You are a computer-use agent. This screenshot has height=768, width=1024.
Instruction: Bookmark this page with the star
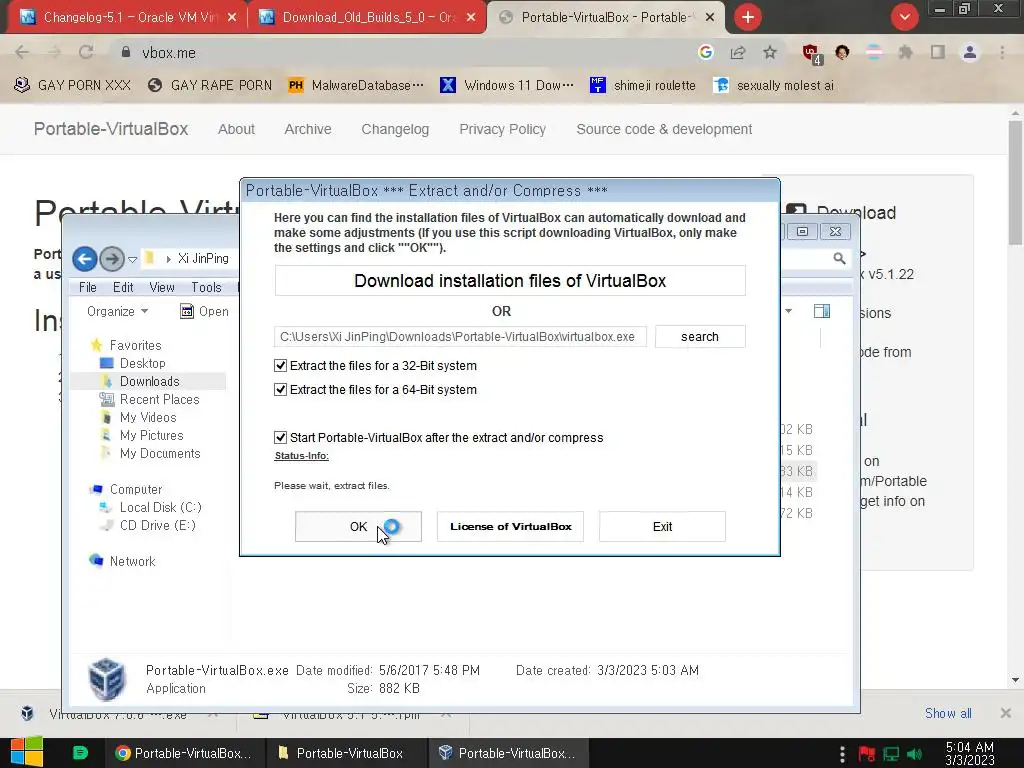(x=770, y=52)
